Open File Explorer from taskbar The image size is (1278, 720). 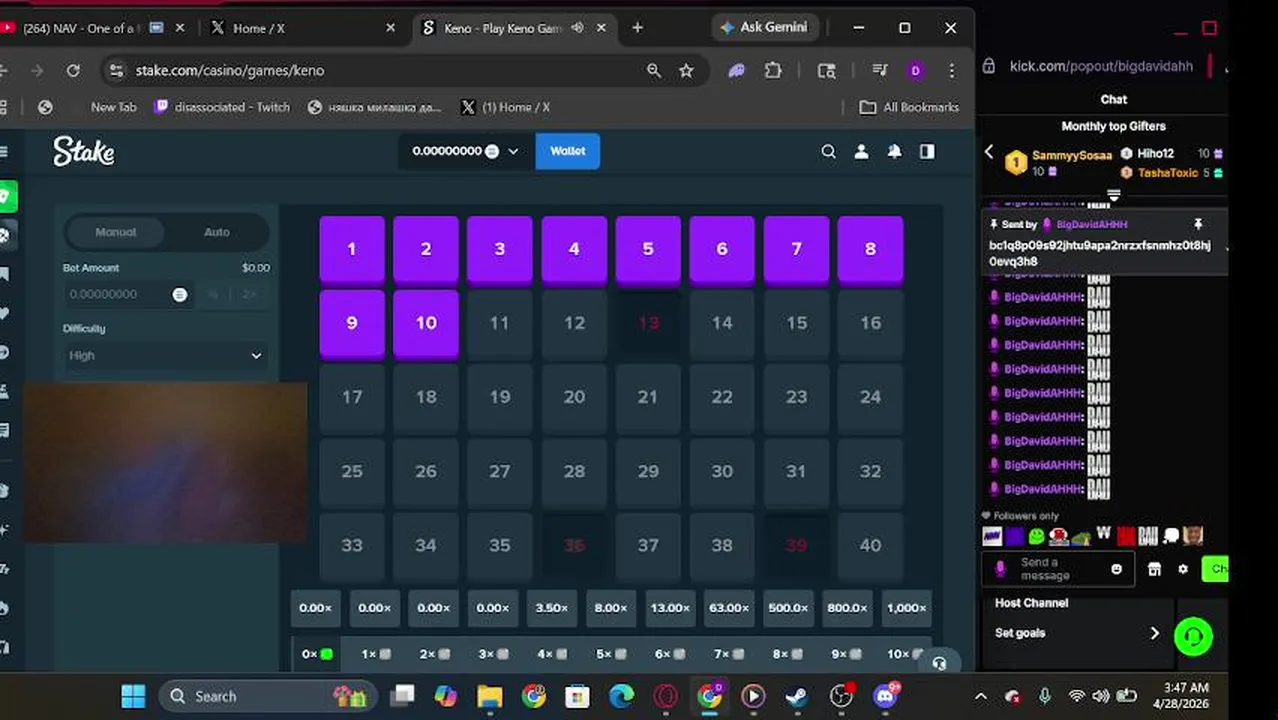(x=490, y=696)
